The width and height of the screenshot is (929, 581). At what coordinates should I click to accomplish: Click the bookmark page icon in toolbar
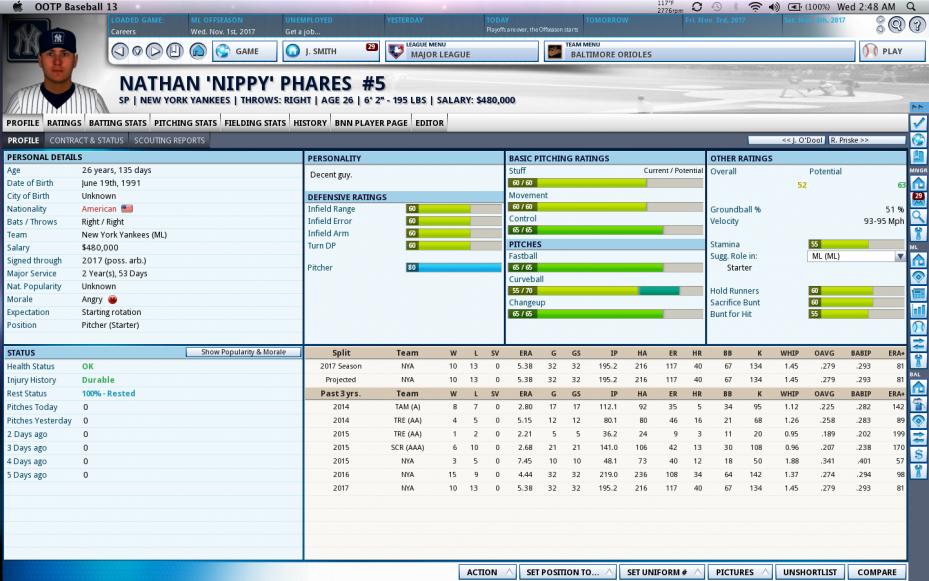tap(174, 51)
